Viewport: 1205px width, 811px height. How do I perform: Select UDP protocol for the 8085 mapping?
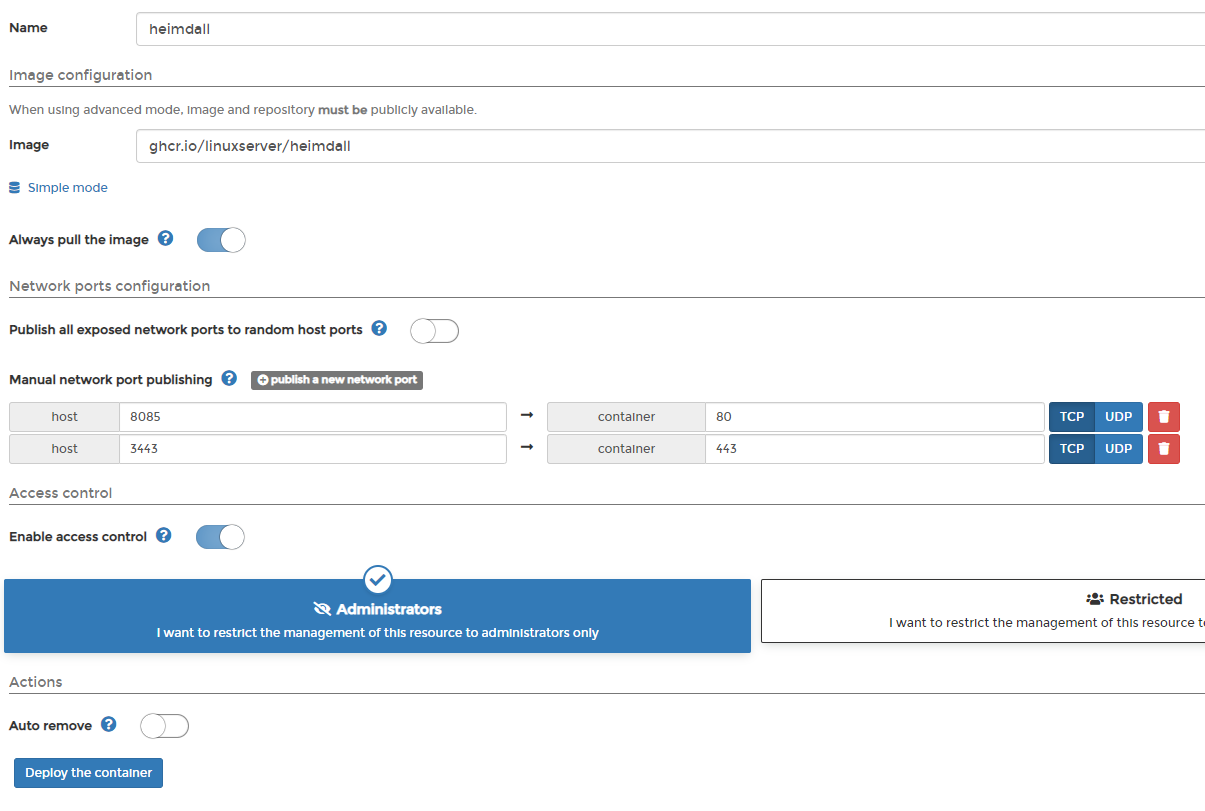tap(1119, 416)
